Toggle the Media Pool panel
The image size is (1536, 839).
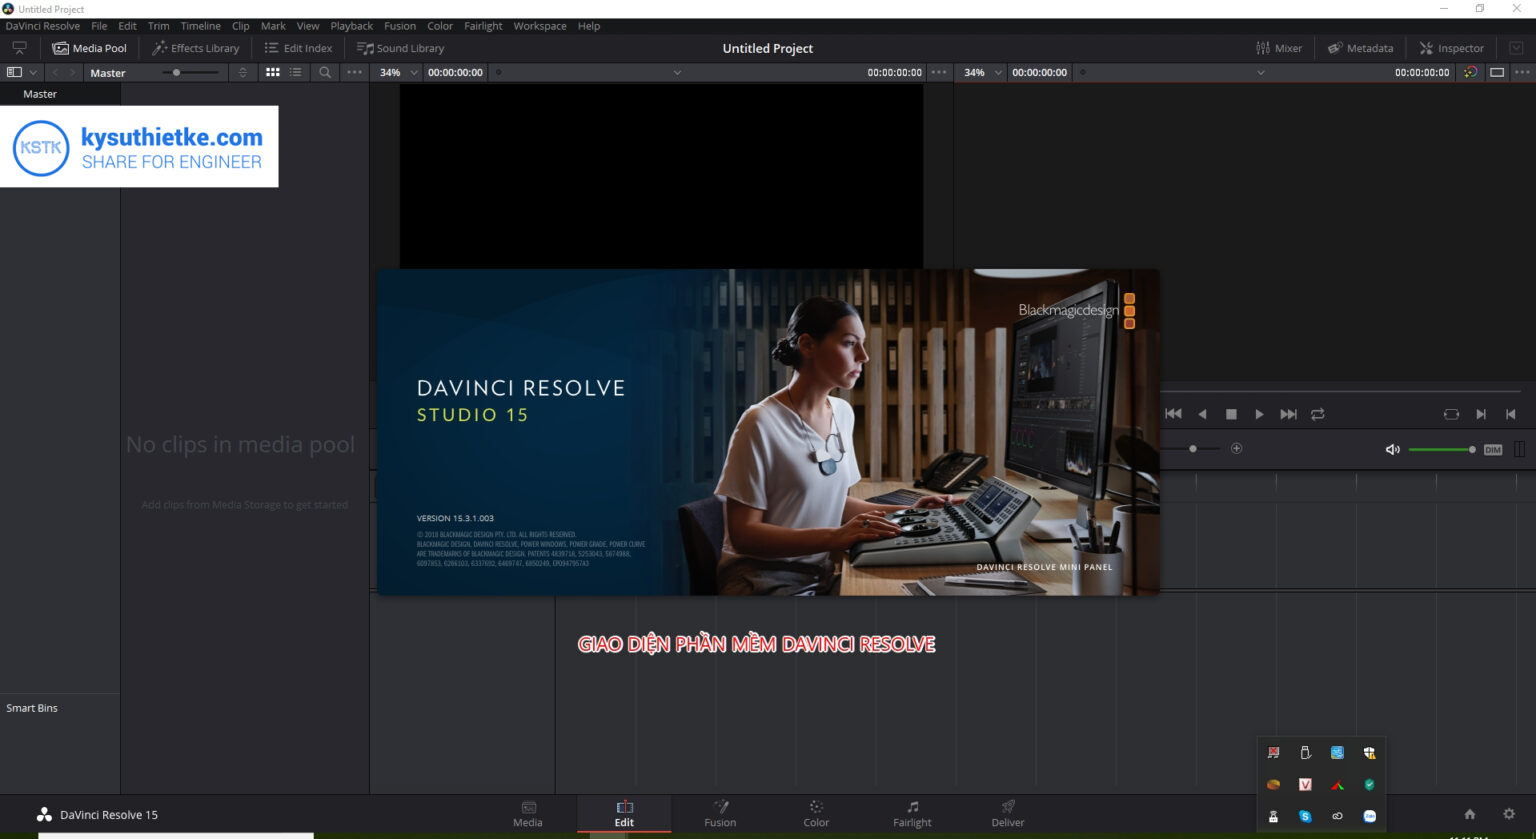[x=89, y=48]
